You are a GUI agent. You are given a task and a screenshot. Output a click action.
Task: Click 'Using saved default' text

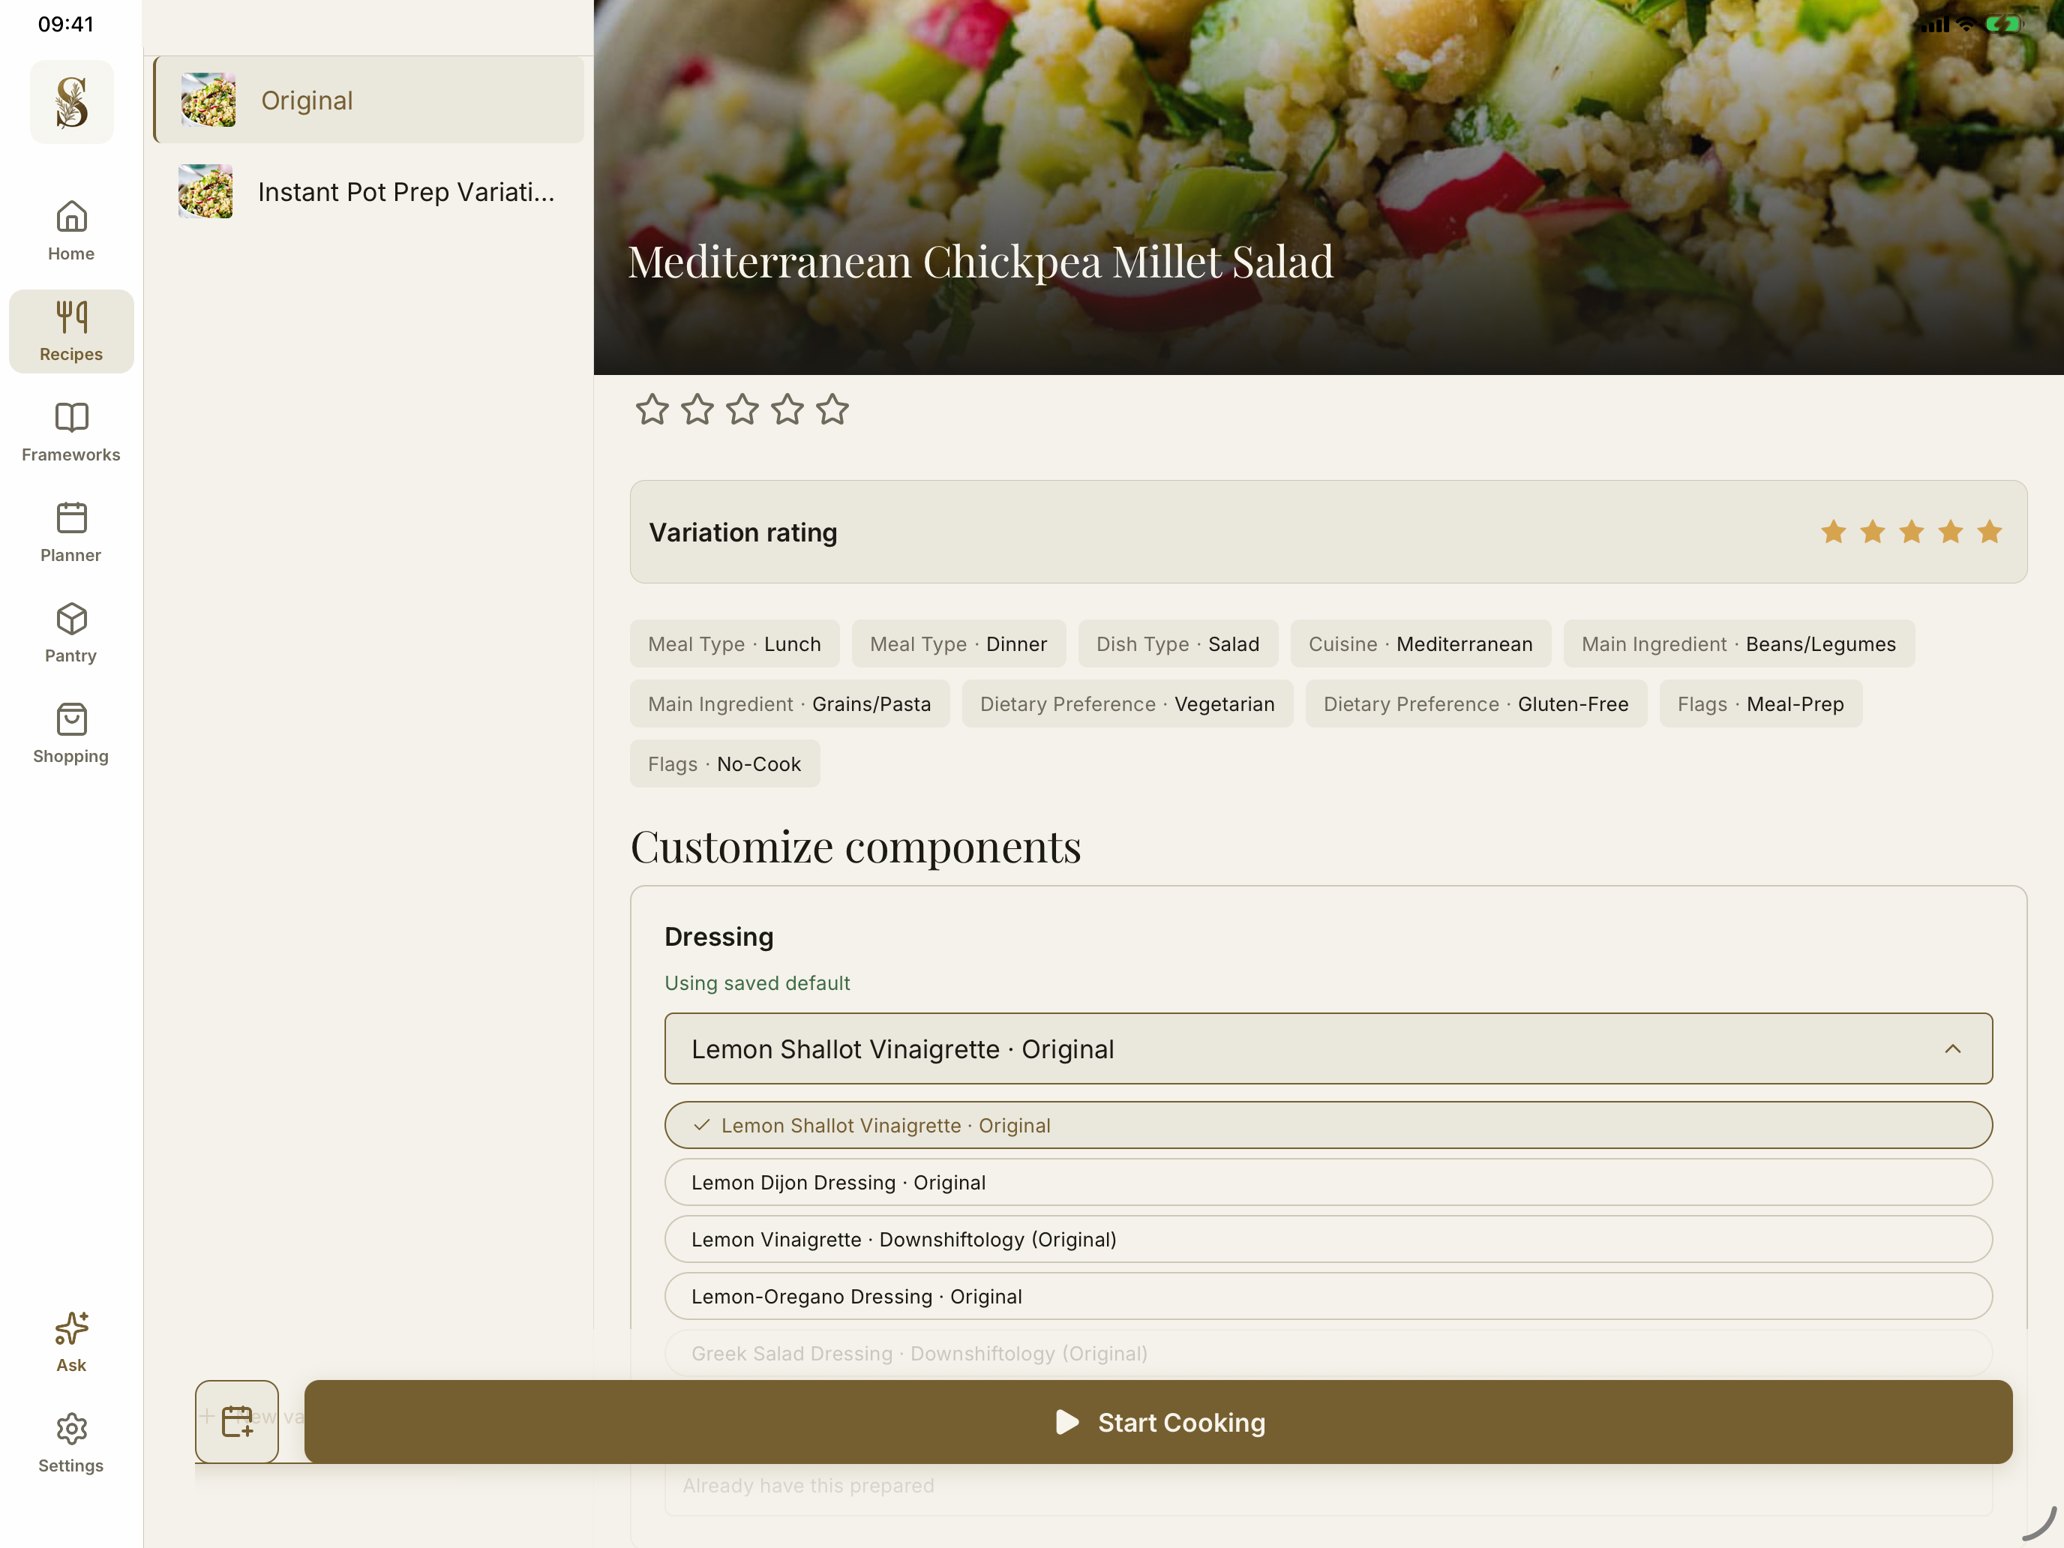(757, 983)
